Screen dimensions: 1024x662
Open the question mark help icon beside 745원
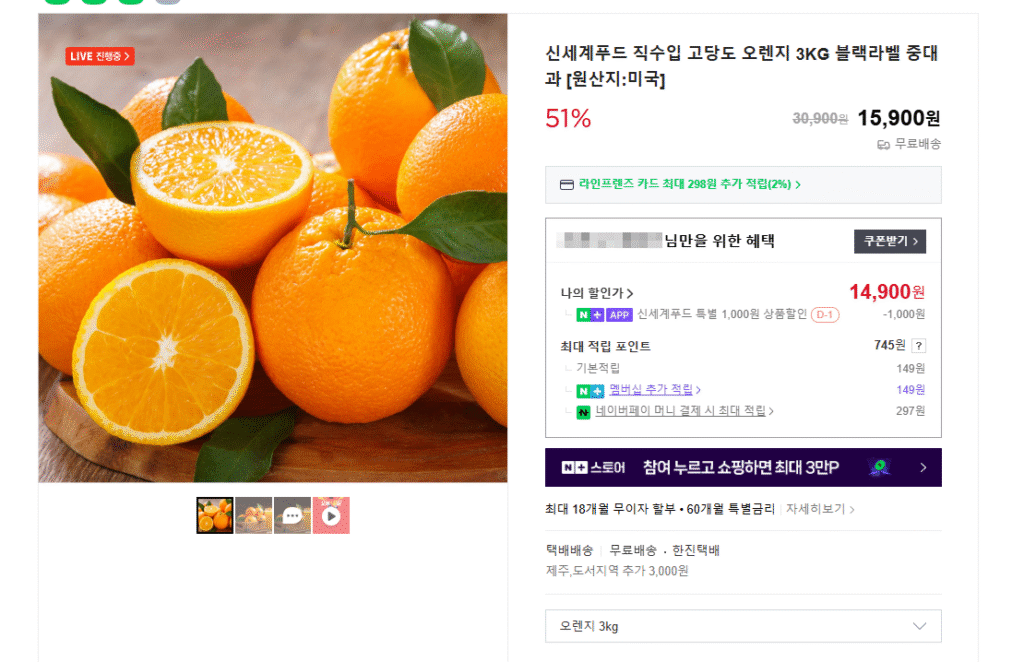[x=917, y=343]
